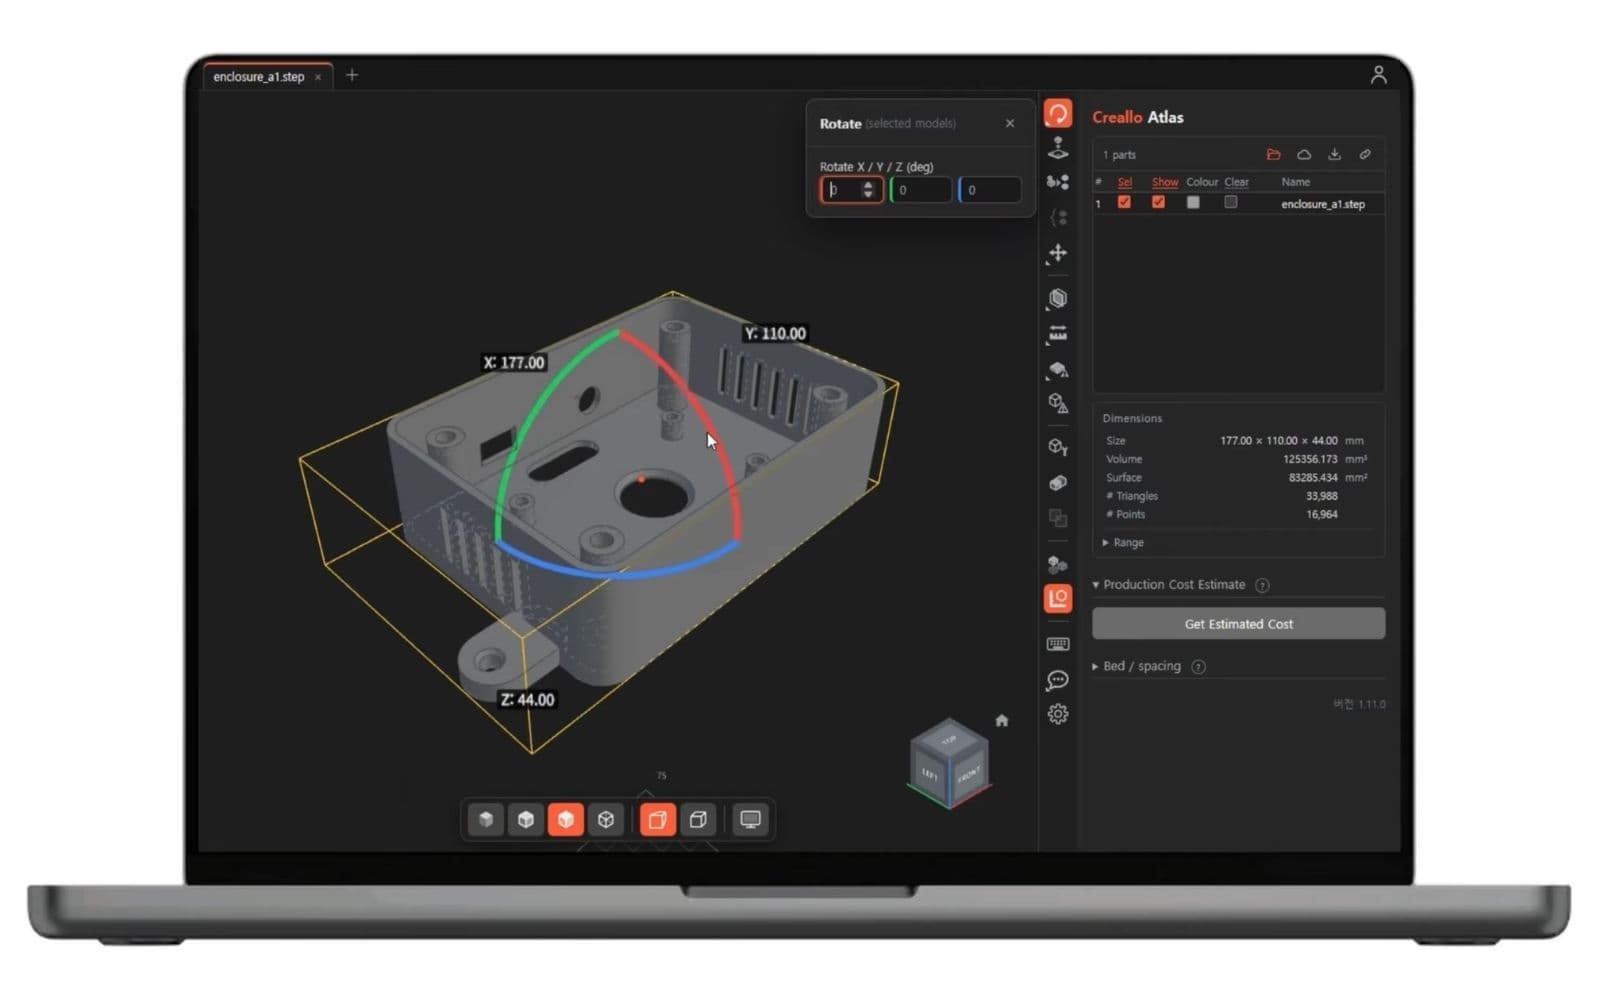Click the TOP face of the view cube
Image resolution: width=1600 pixels, height=1000 pixels.
click(948, 740)
